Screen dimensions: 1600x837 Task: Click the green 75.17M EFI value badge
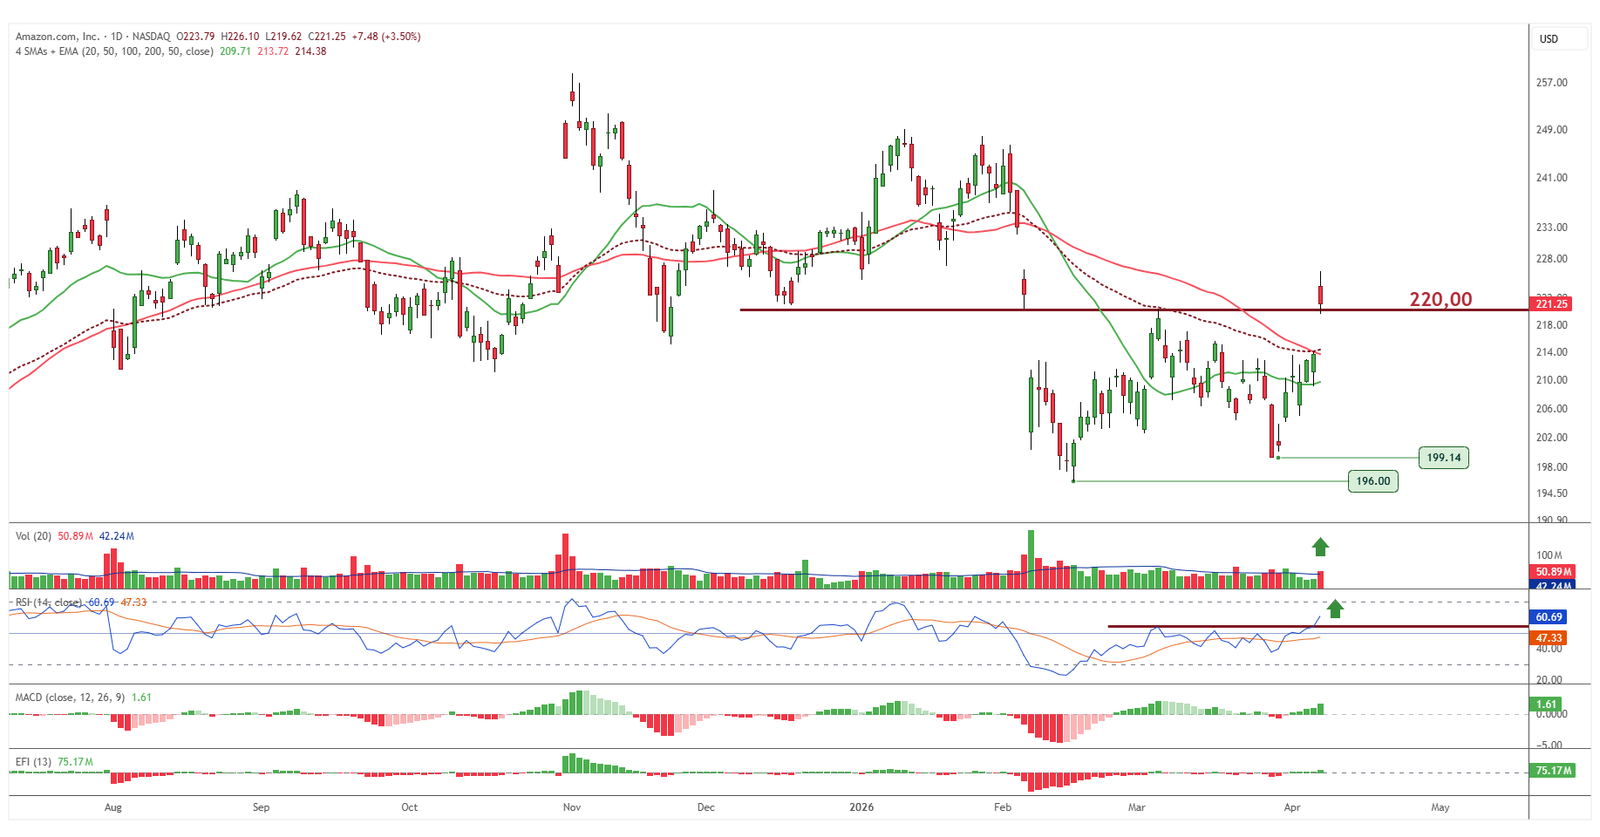[1551, 770]
